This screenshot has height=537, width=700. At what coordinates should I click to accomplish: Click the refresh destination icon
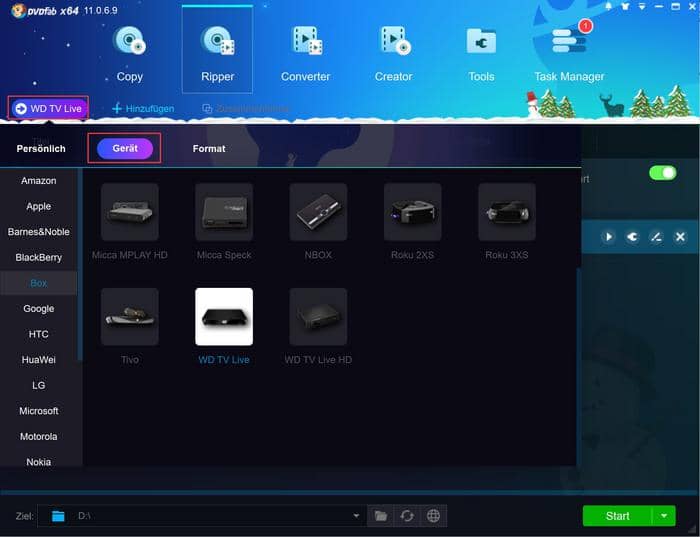coord(407,516)
